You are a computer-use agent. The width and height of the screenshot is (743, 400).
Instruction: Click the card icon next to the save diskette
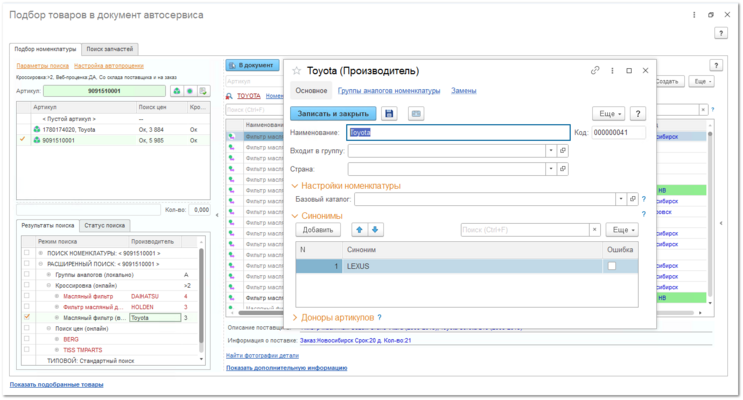[416, 114]
